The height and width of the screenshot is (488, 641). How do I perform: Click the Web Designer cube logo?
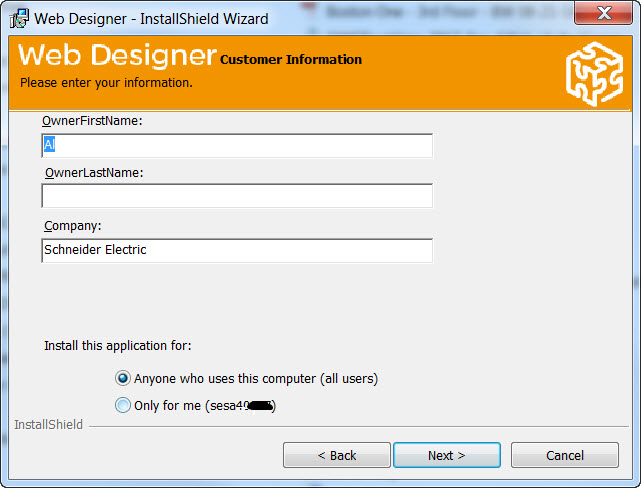[x=595, y=74]
